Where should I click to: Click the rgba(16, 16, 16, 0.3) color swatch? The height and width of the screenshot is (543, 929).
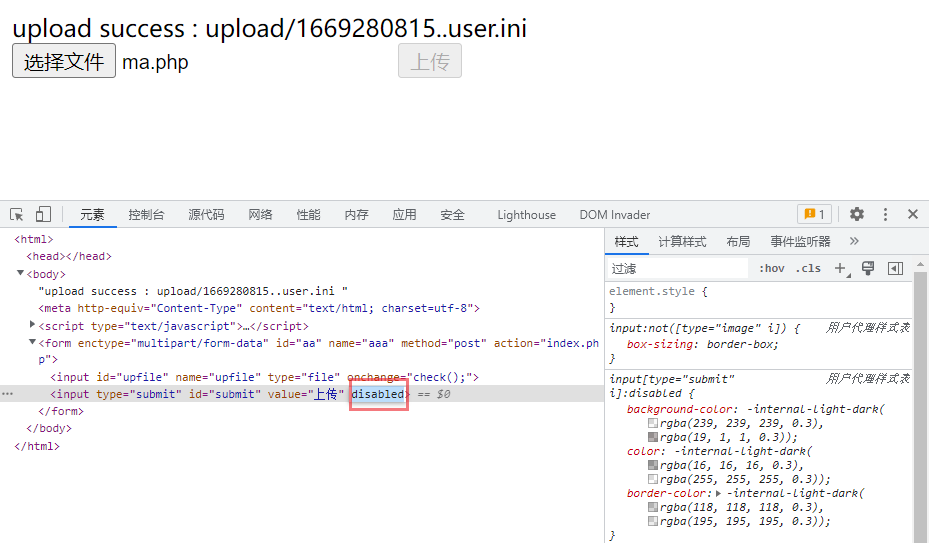pyautogui.click(x=653, y=465)
